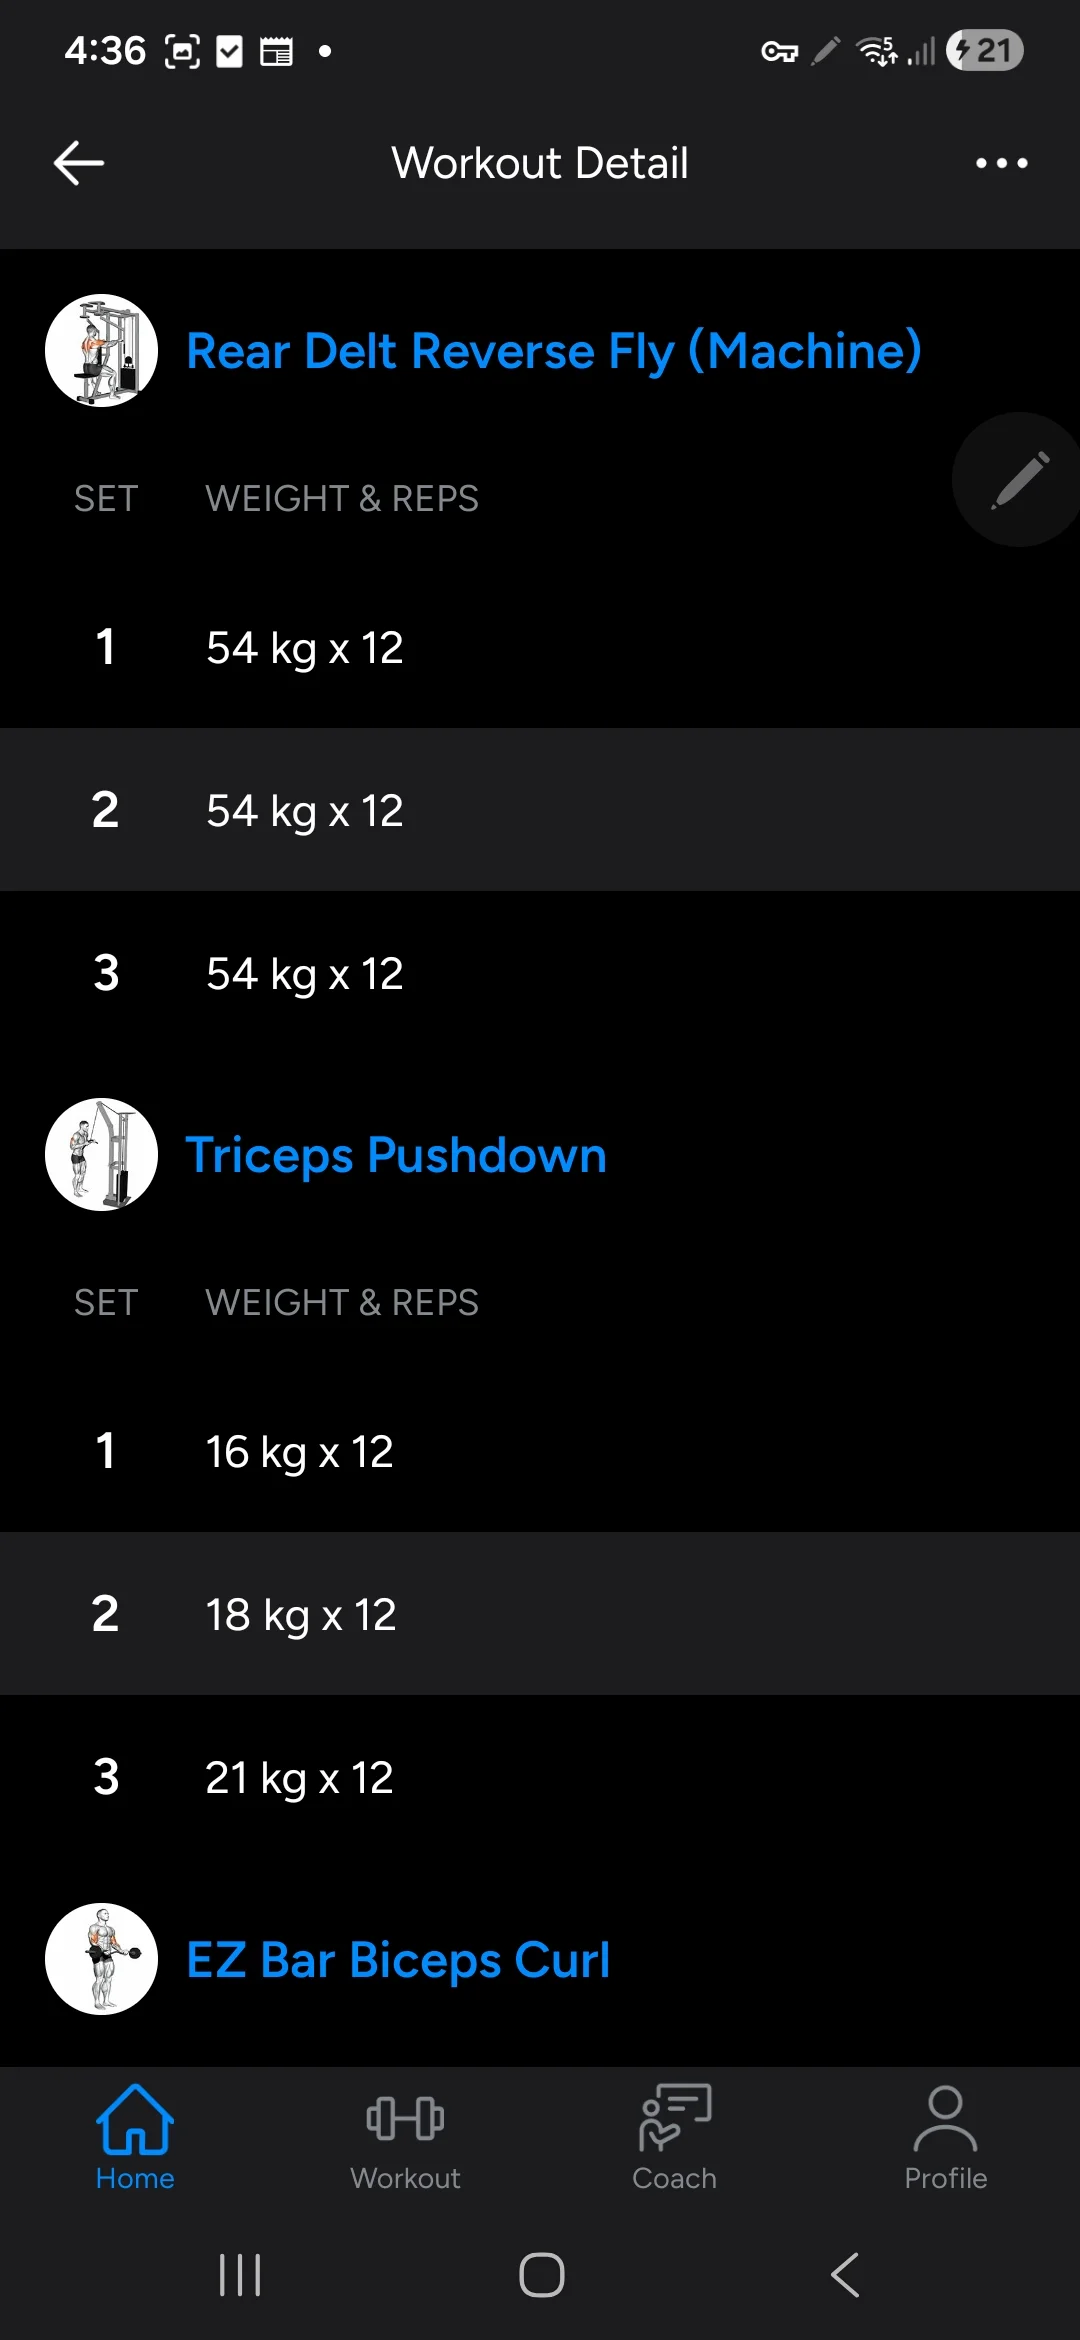The image size is (1080, 2340).
Task: Select Triceps Pushdown 21 kg set row
Action: [540, 1777]
